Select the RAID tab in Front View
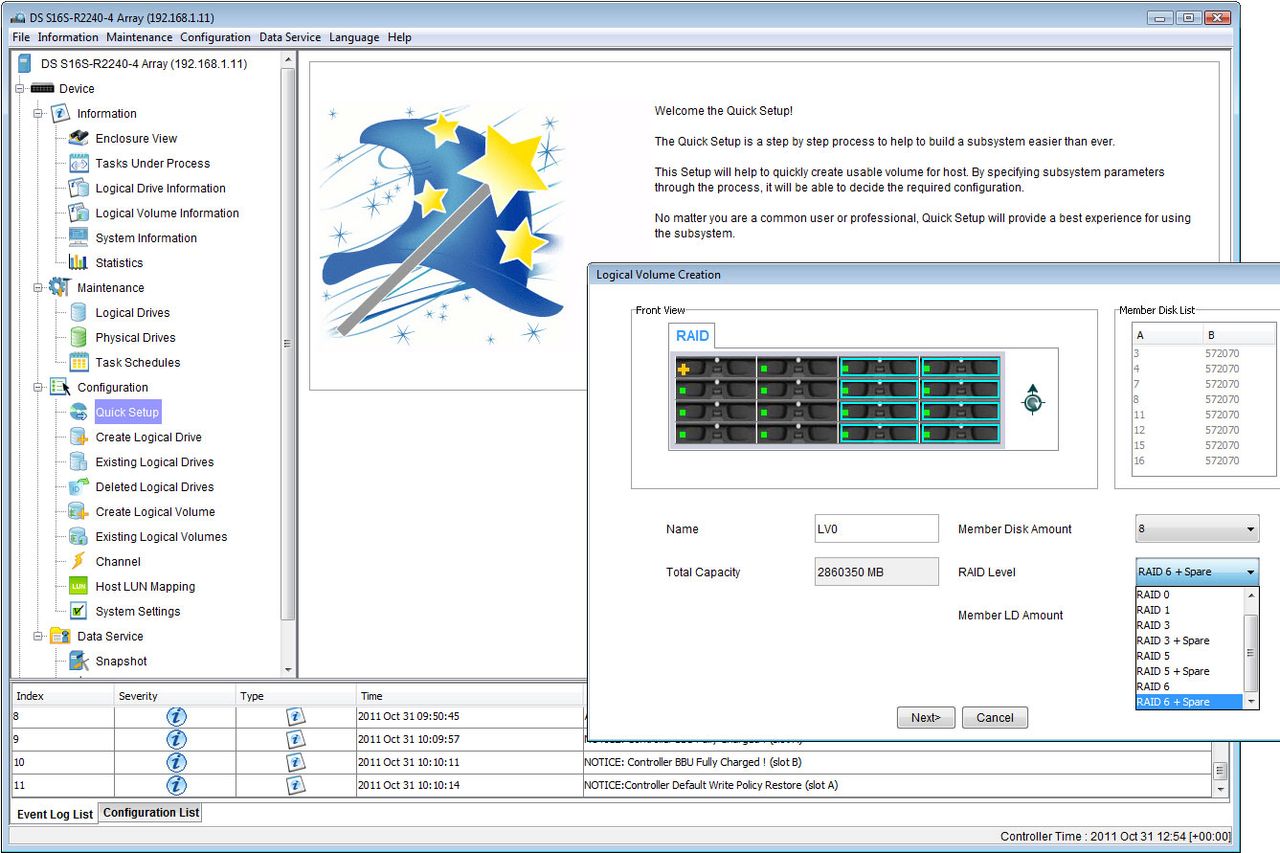 coord(692,336)
